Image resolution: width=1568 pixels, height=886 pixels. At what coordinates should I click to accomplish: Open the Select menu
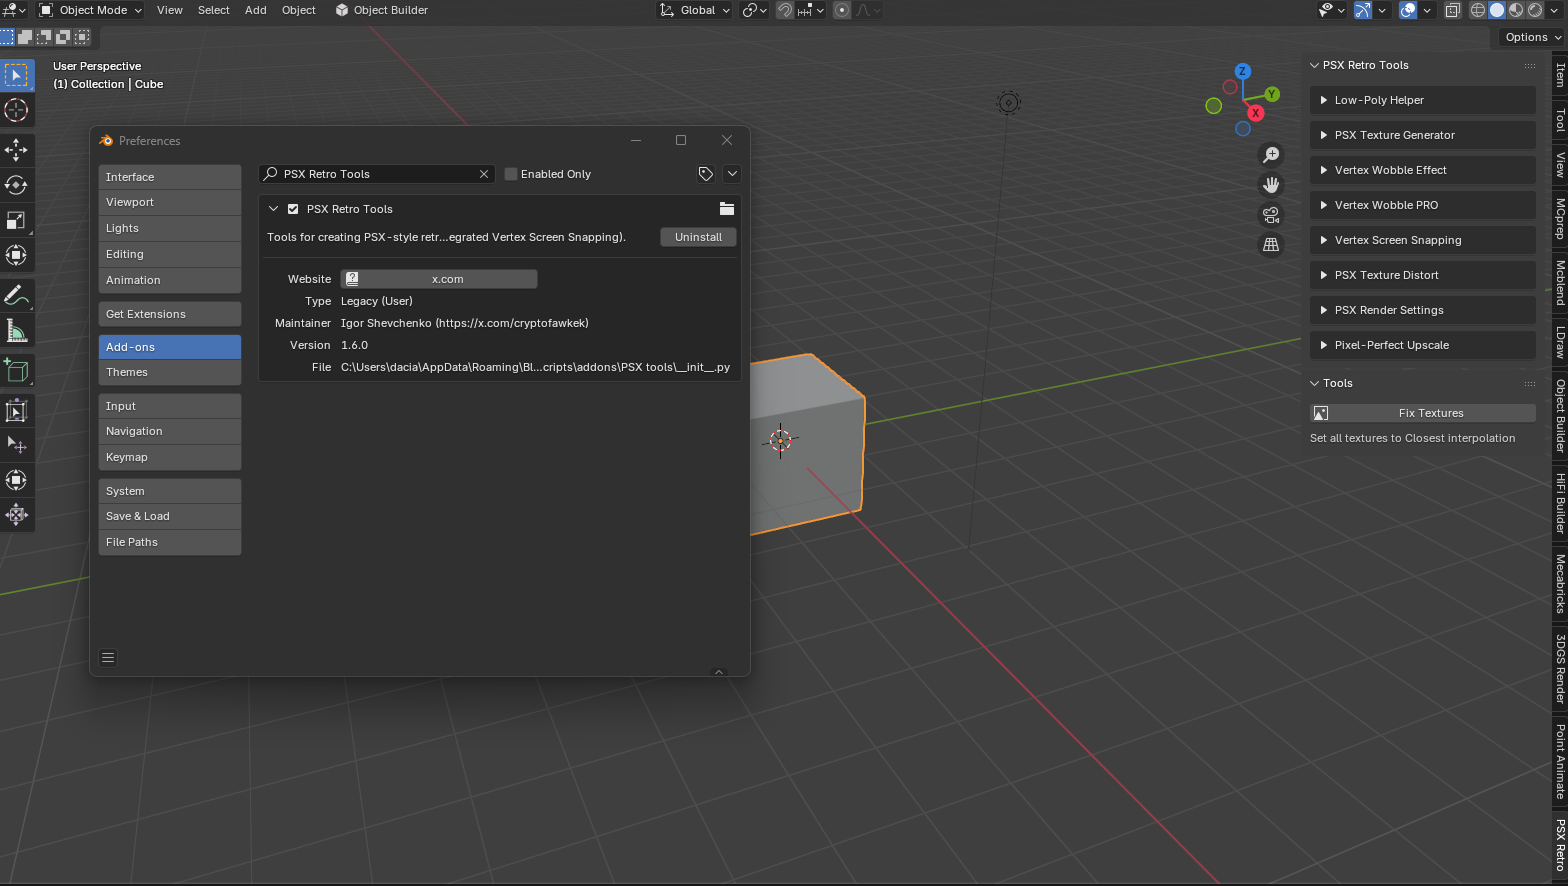(x=214, y=10)
